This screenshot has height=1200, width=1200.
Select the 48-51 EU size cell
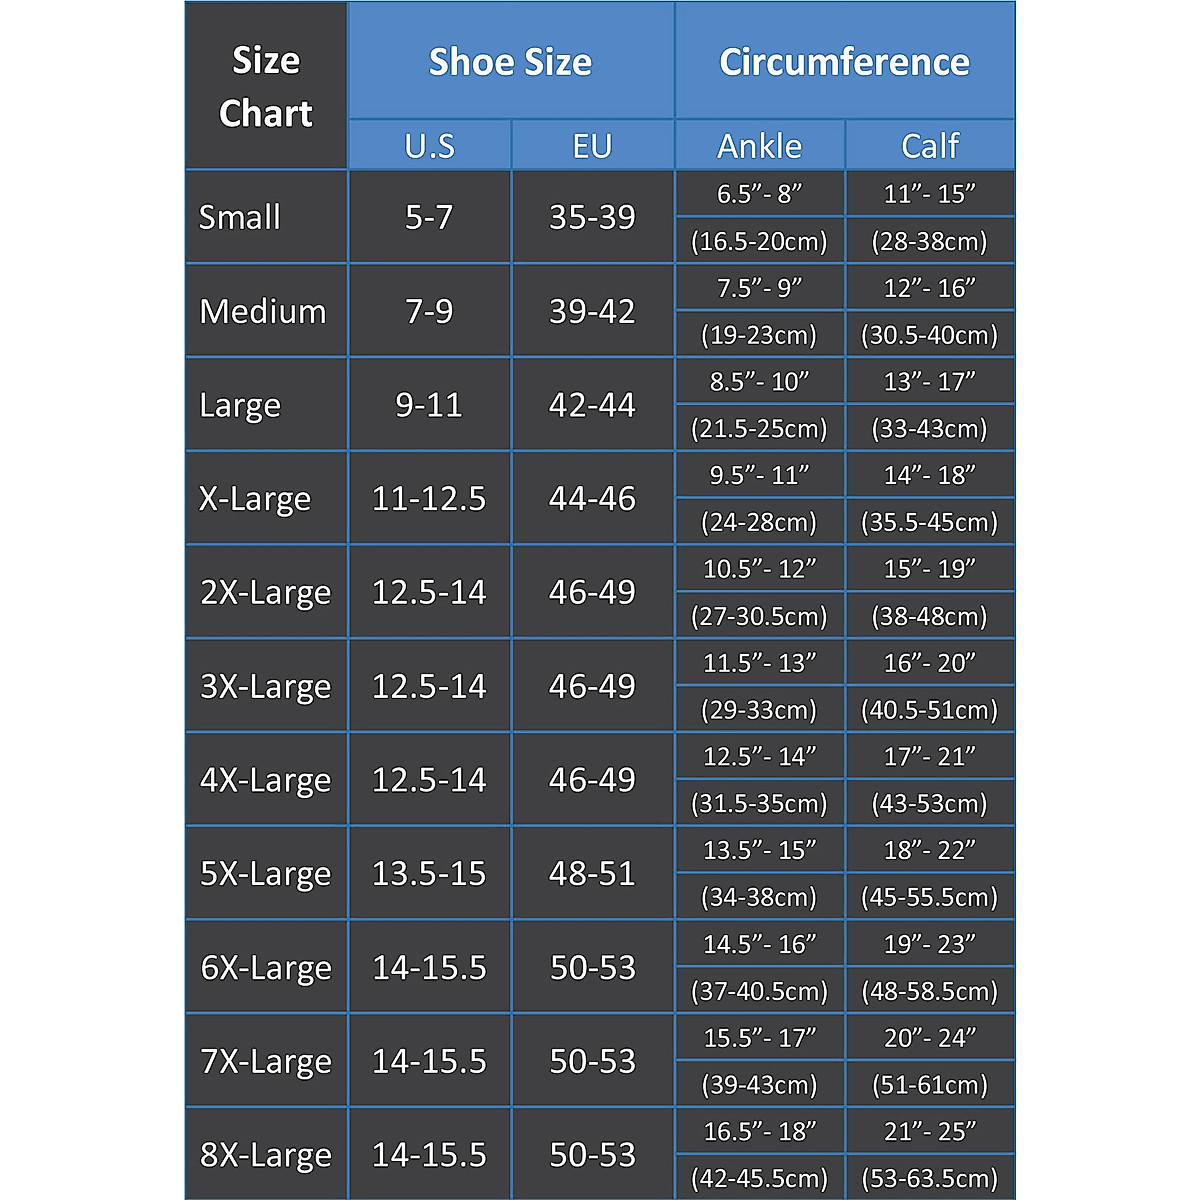(592, 873)
